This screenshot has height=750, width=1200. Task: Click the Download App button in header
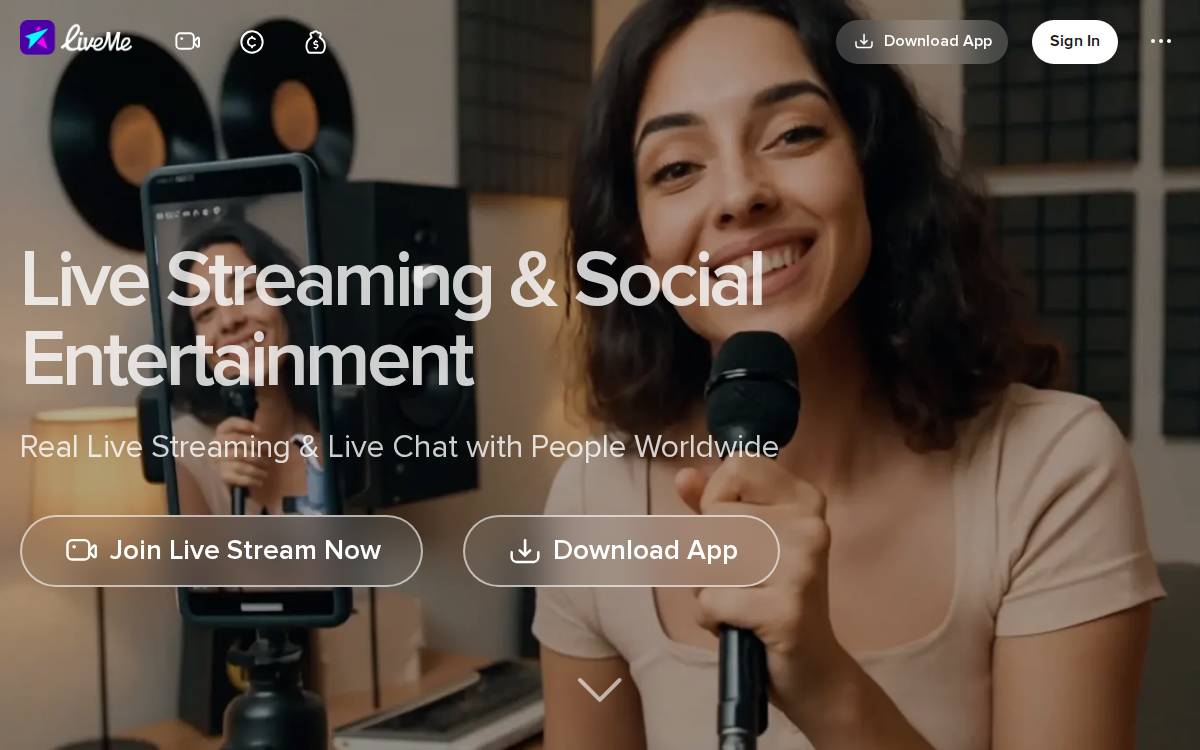(922, 42)
